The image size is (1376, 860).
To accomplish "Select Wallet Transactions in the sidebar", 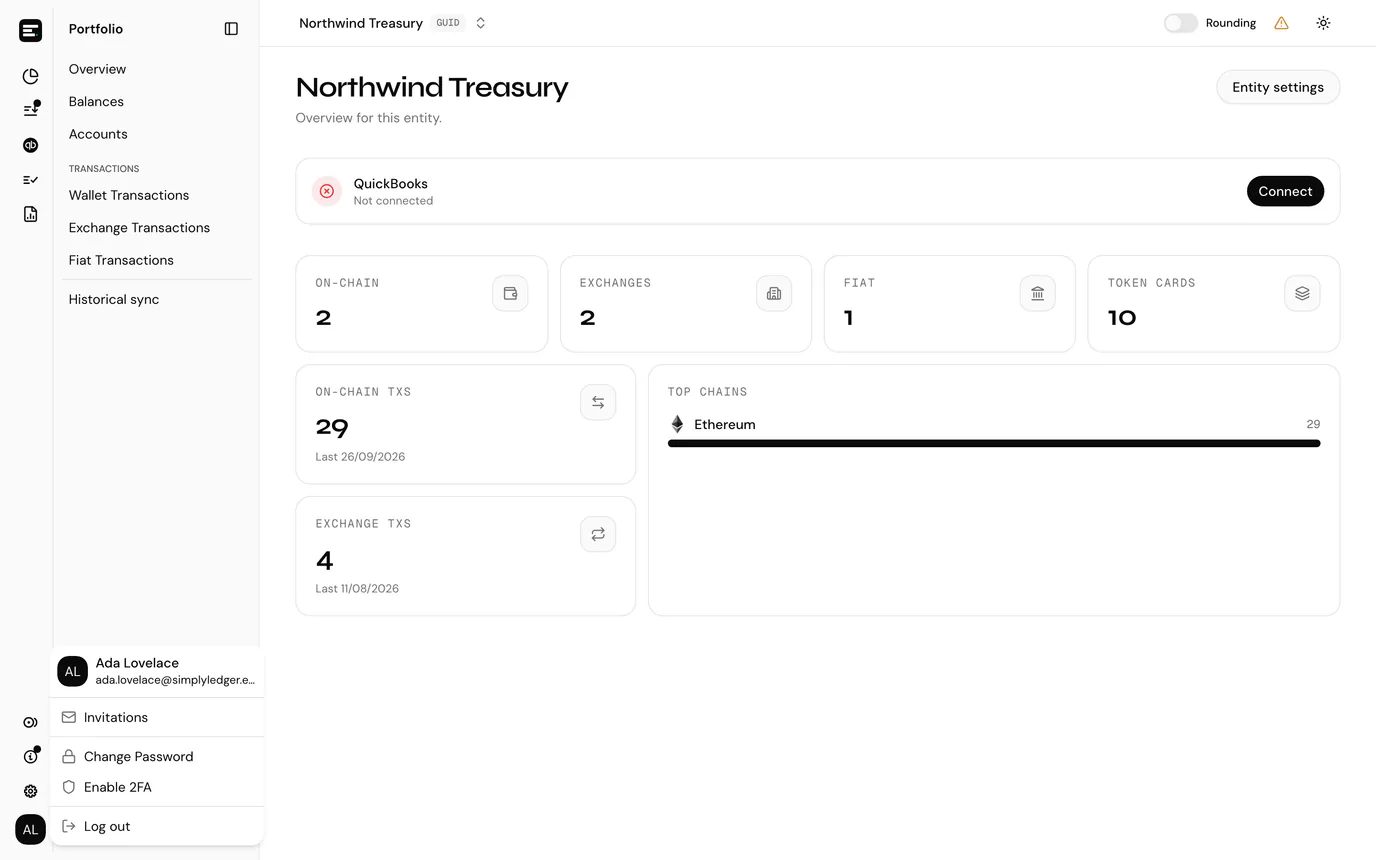I will click(129, 195).
